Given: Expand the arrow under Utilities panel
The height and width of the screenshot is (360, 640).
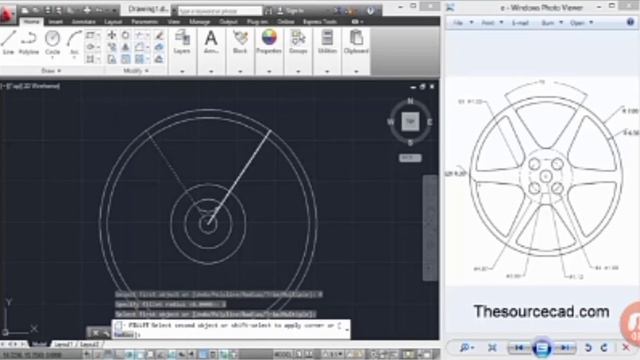Looking at the screenshot, I should [327, 71].
